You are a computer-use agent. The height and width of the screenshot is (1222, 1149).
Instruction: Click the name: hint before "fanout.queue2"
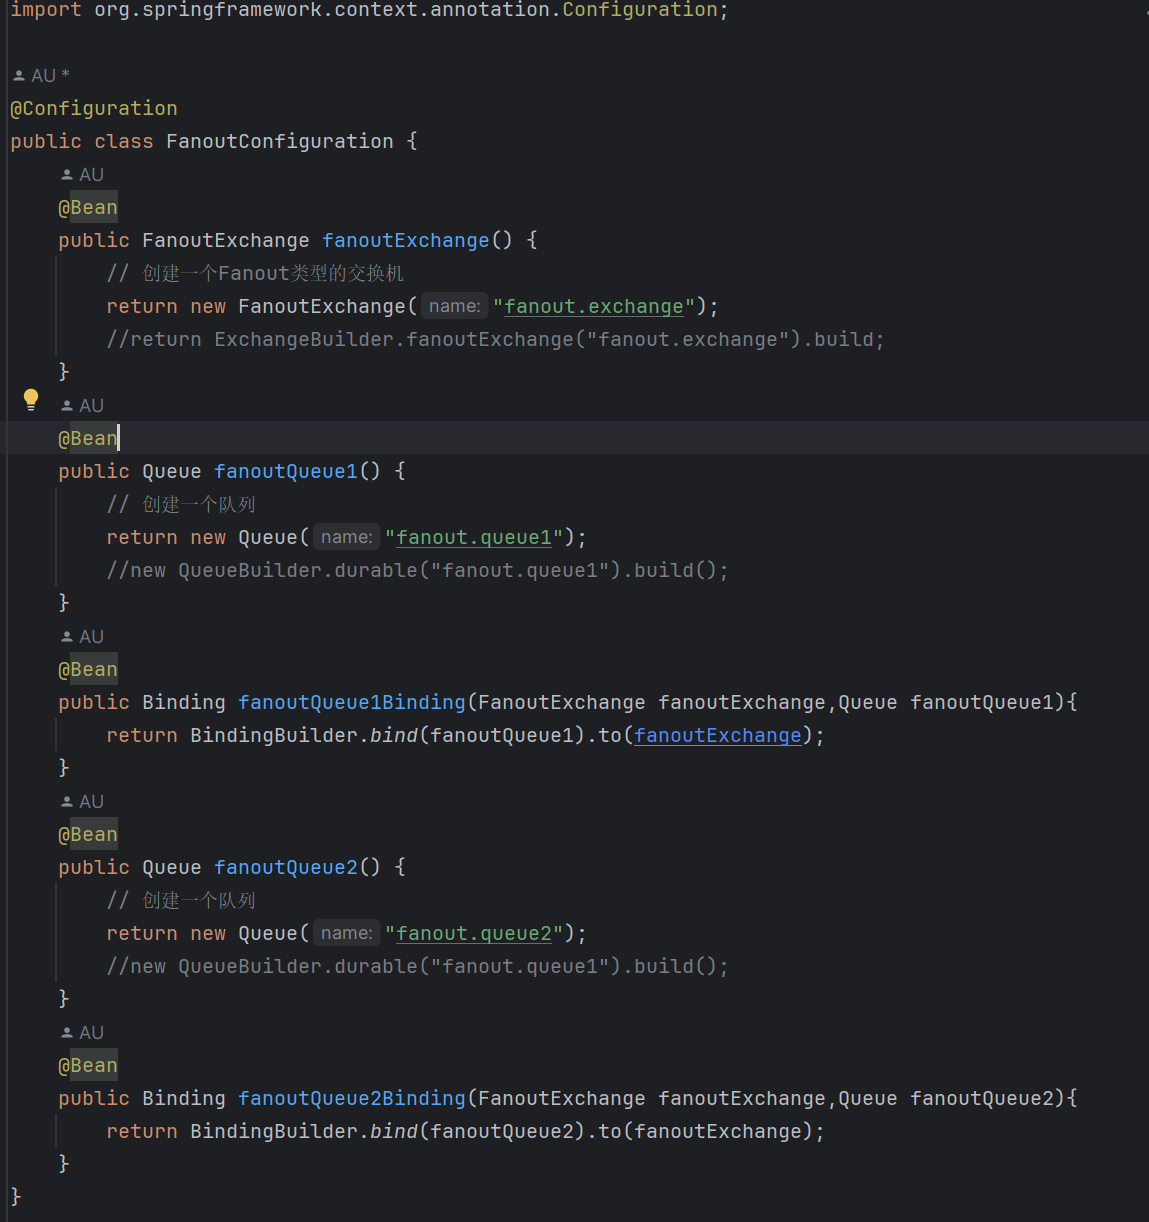tap(346, 933)
